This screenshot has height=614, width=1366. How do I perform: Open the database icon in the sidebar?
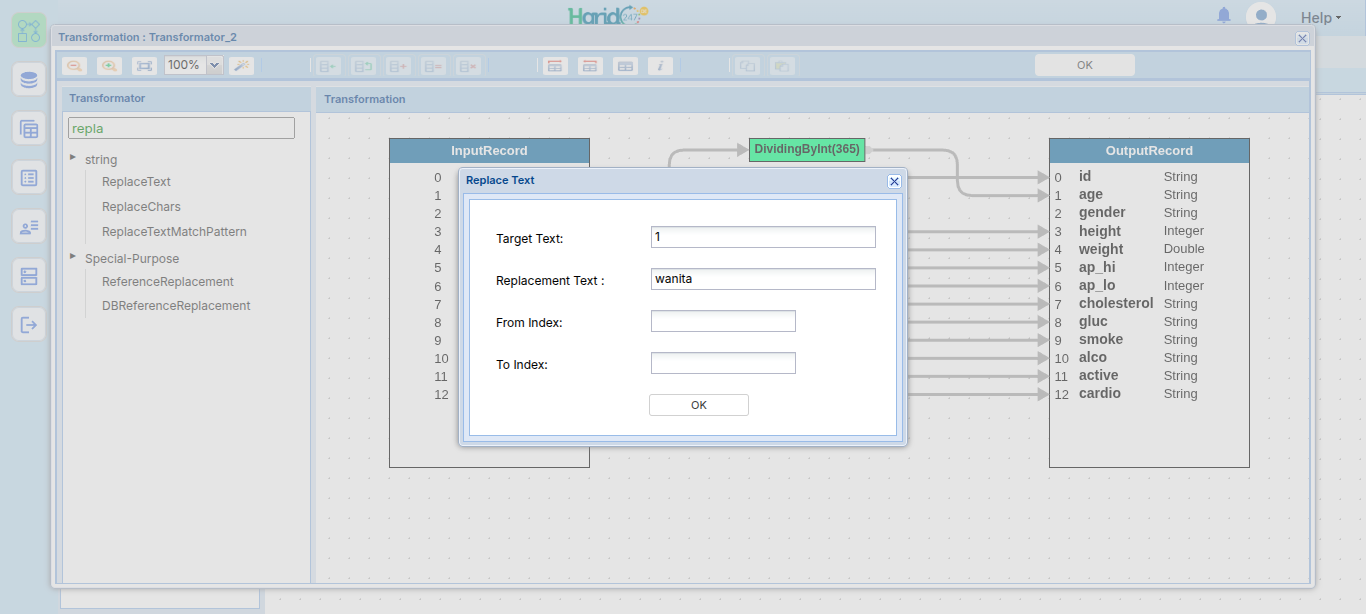[x=29, y=79]
